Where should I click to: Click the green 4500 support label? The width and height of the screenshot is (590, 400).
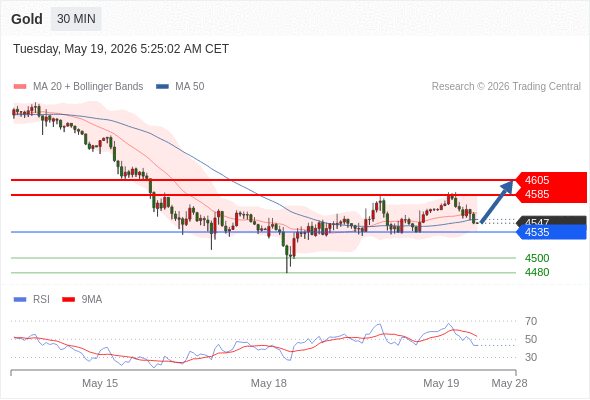(537, 258)
